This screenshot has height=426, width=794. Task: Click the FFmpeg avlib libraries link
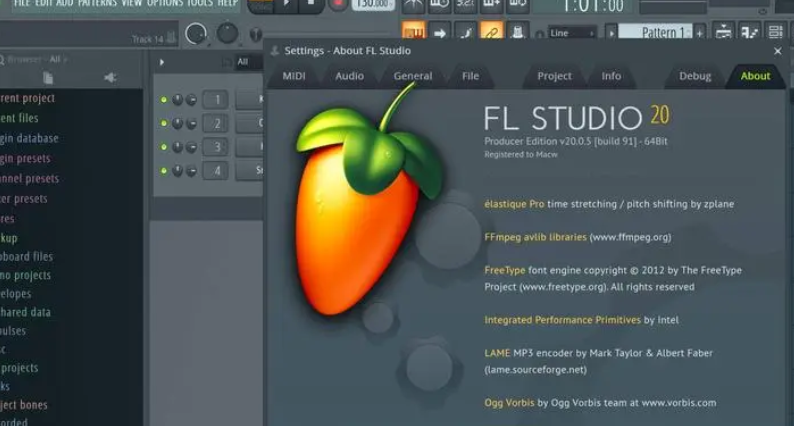coord(535,237)
